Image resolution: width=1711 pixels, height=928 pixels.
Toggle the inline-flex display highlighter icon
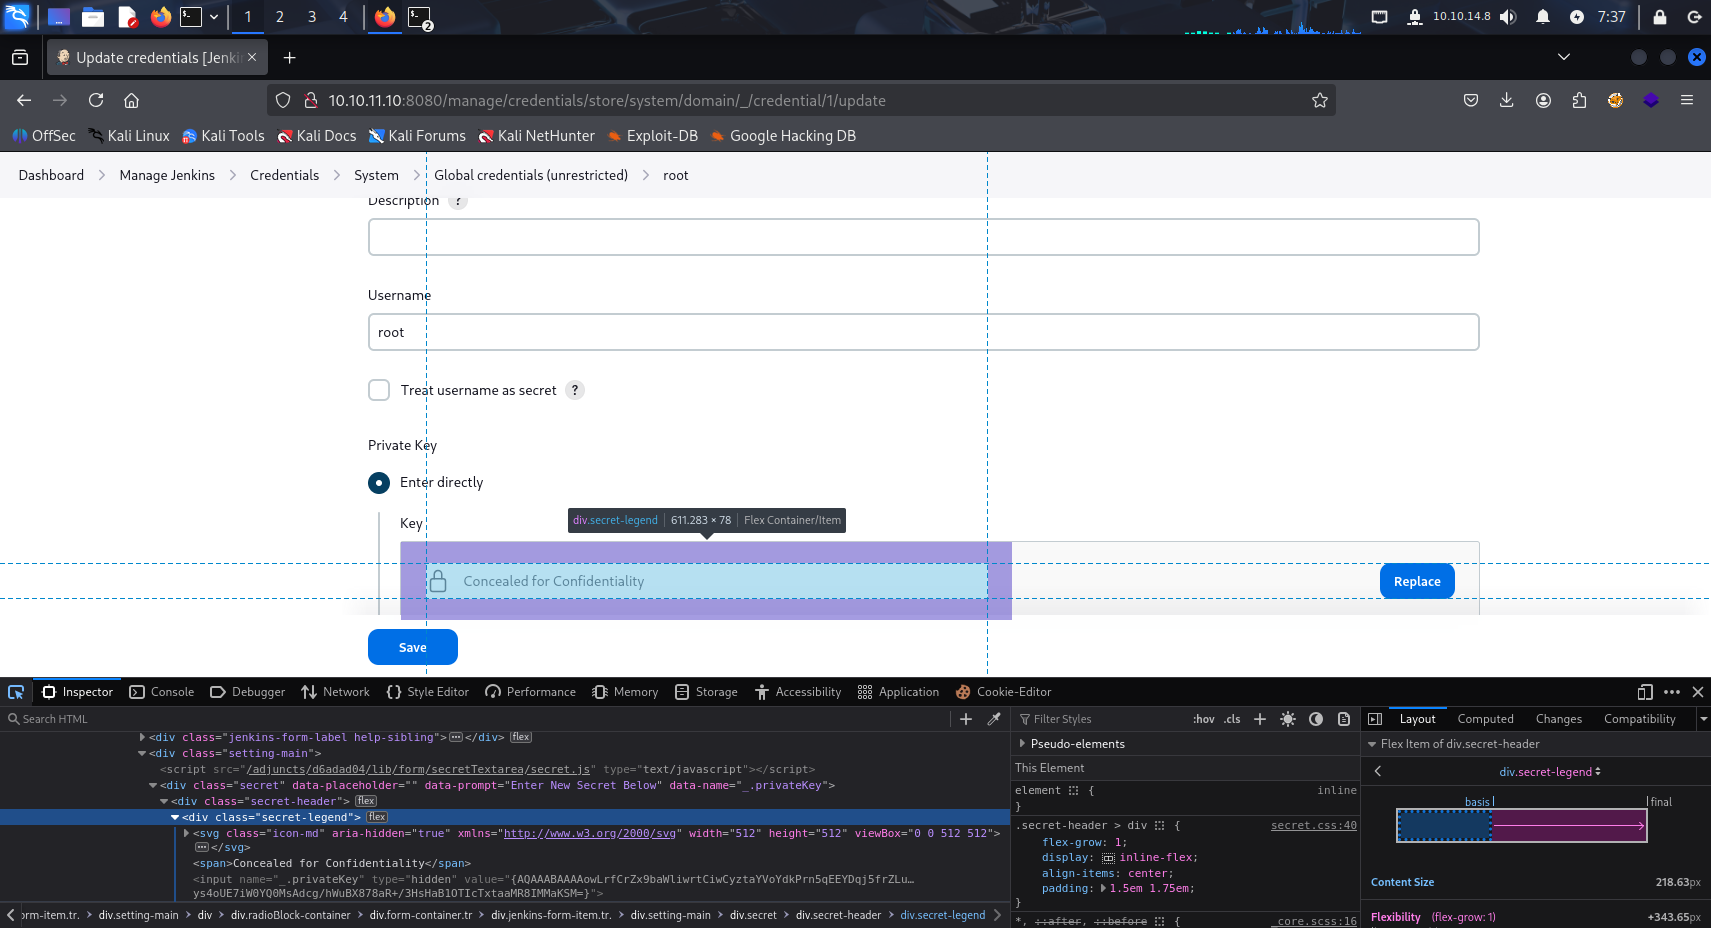1108,858
